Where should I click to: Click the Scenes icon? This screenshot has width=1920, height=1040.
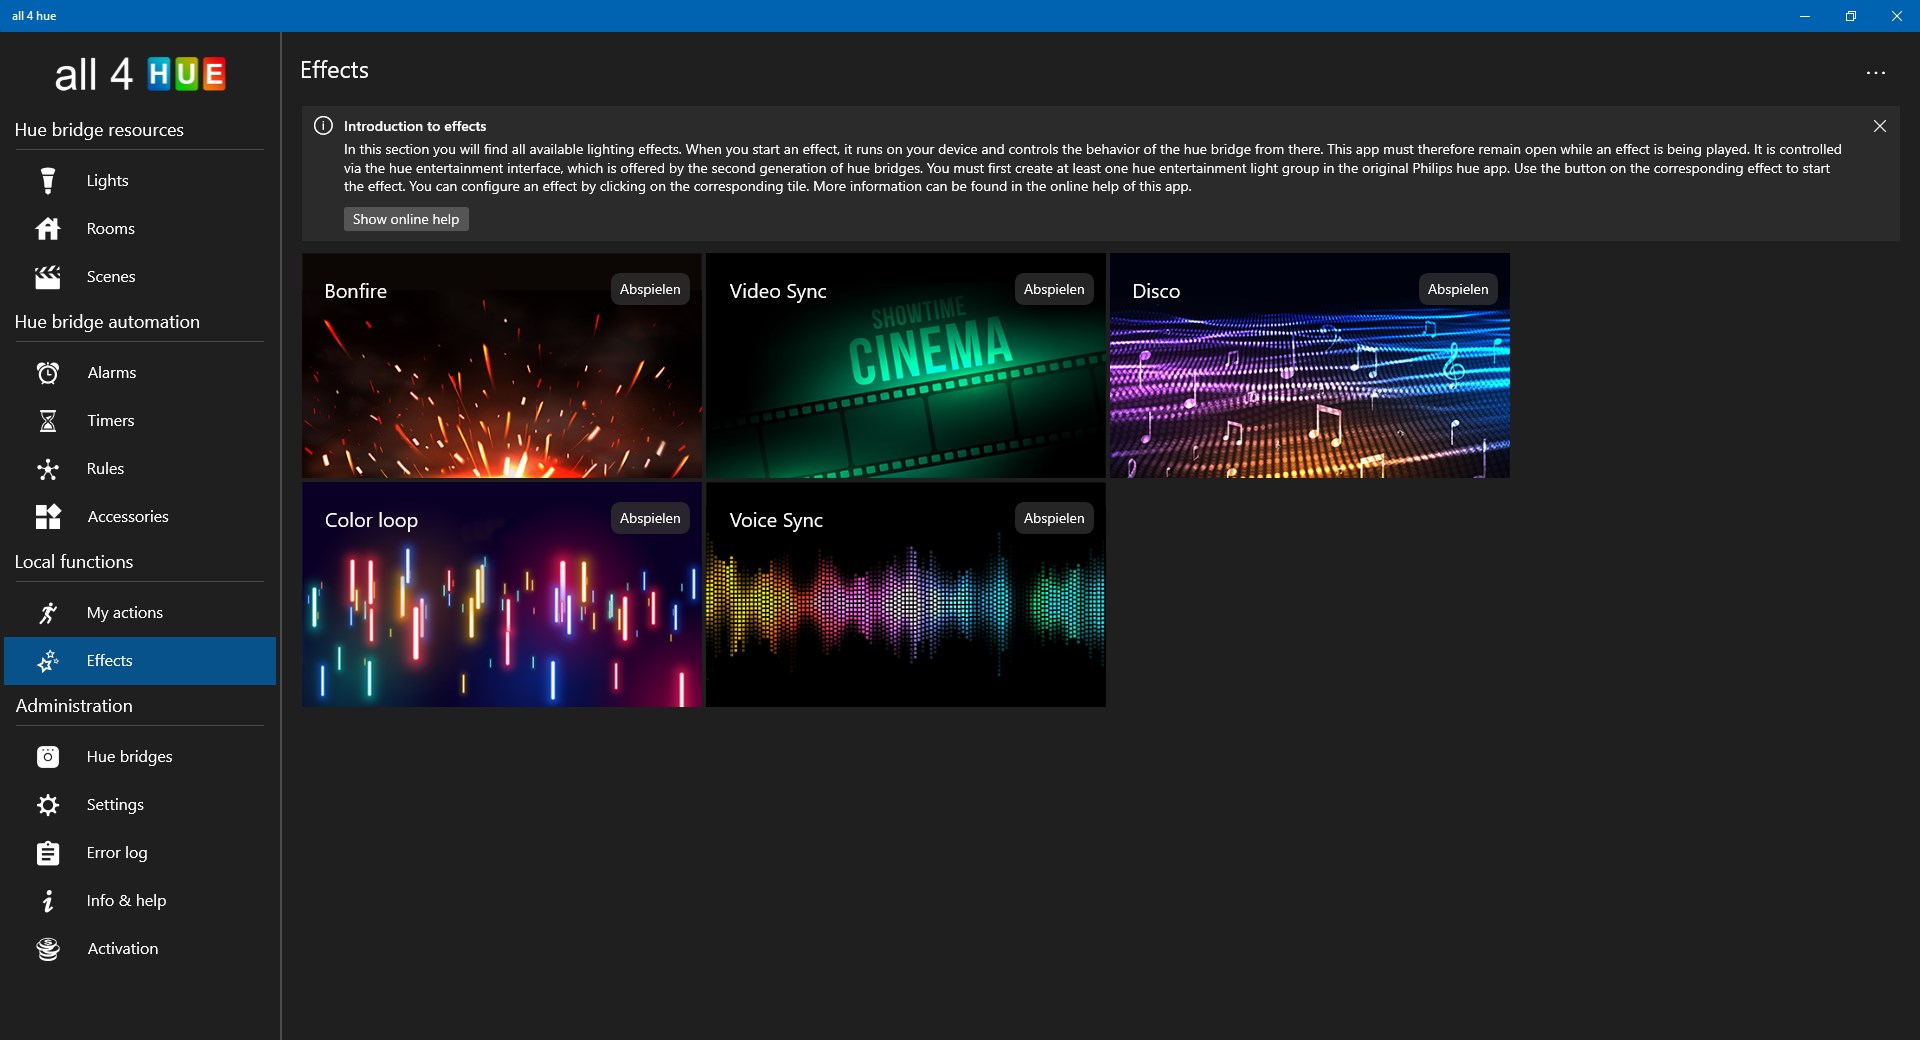point(47,276)
